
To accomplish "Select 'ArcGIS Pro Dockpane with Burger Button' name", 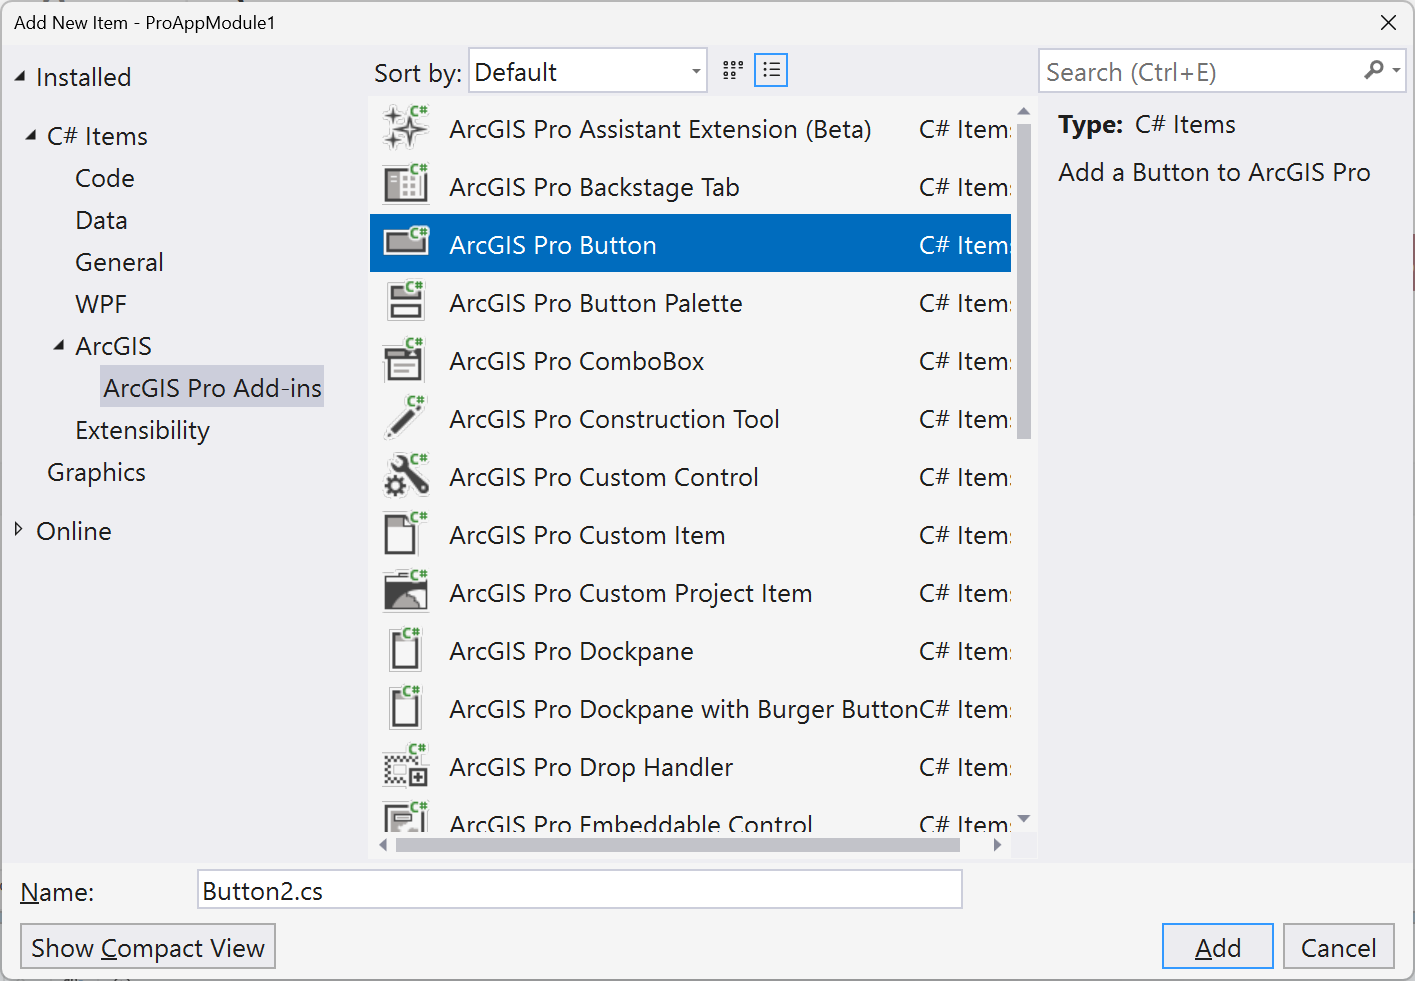I will [x=684, y=709].
